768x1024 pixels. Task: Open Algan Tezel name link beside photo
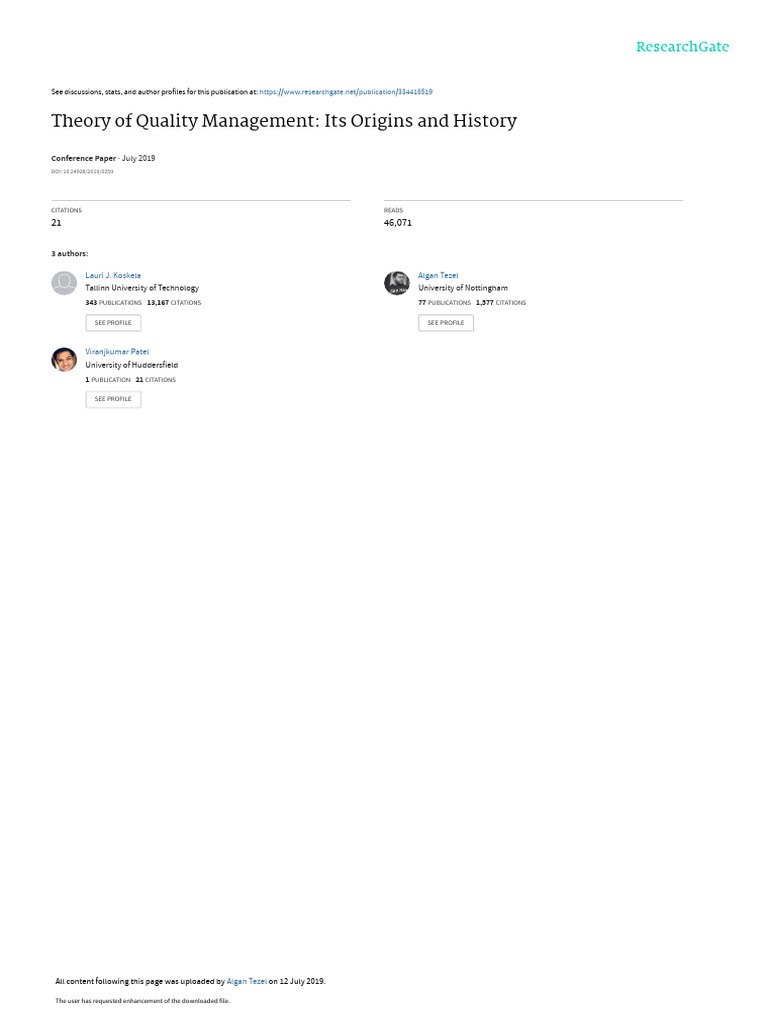438,275
